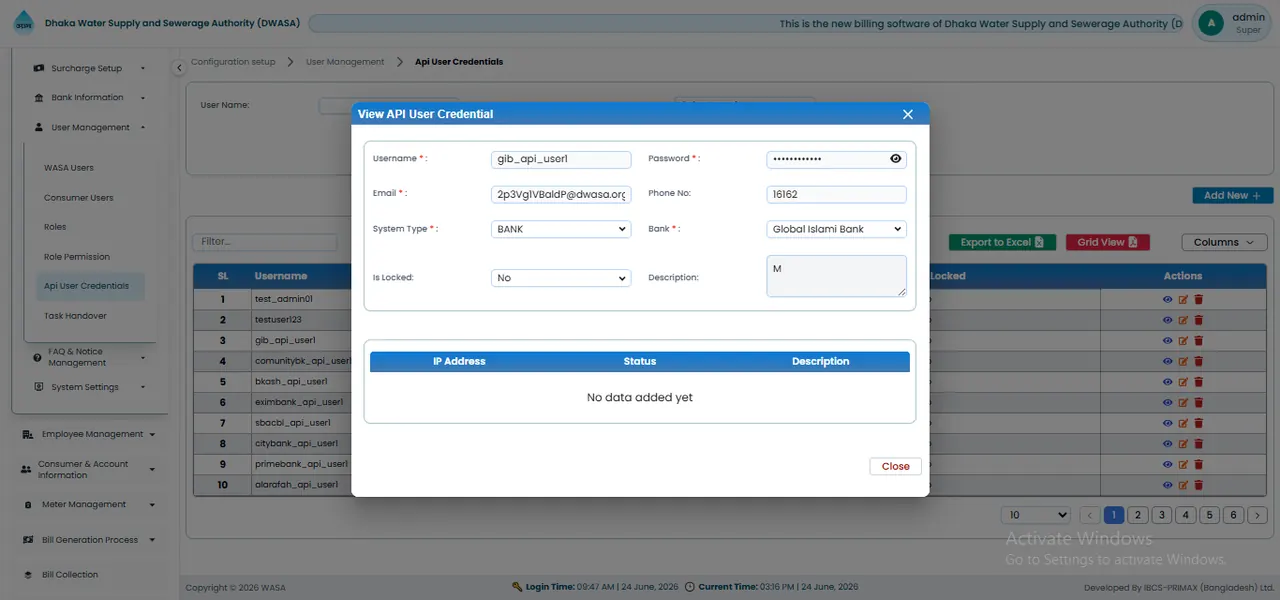The height and width of the screenshot is (600, 1280).
Task: Delete row 5 bkash_api_user1 with trash icon
Action: point(1199,382)
